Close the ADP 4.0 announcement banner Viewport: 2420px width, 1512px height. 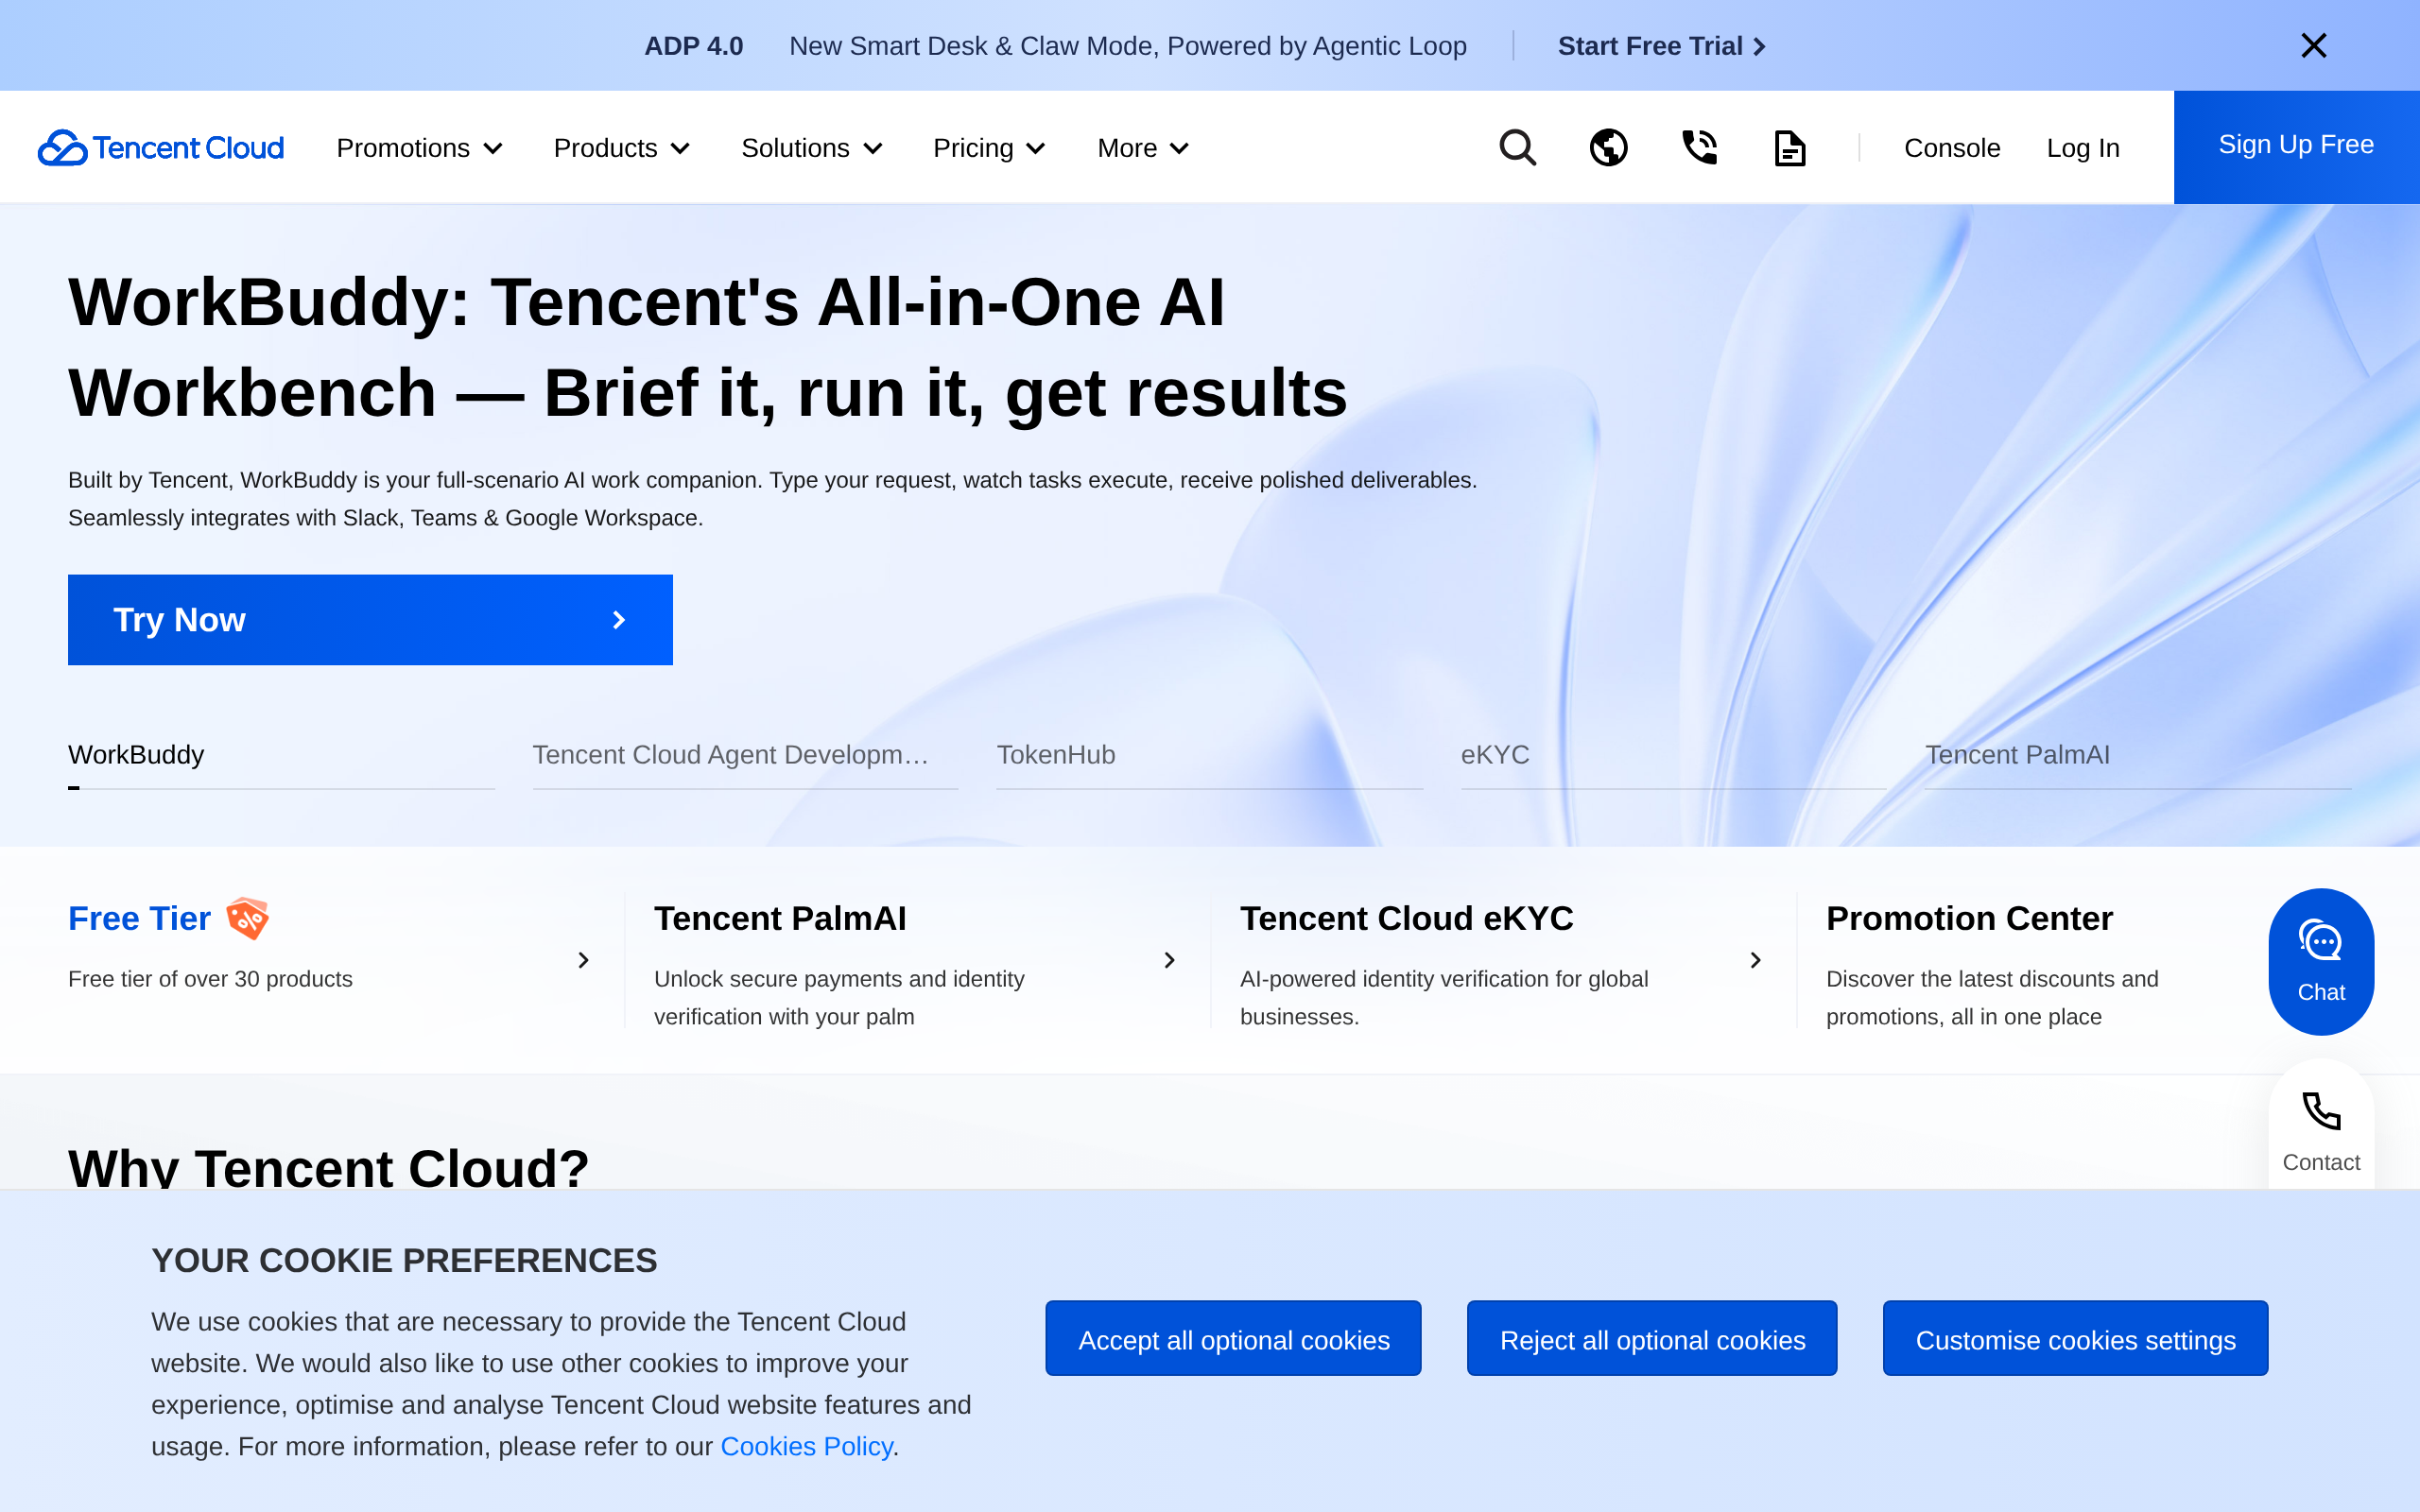point(2313,45)
